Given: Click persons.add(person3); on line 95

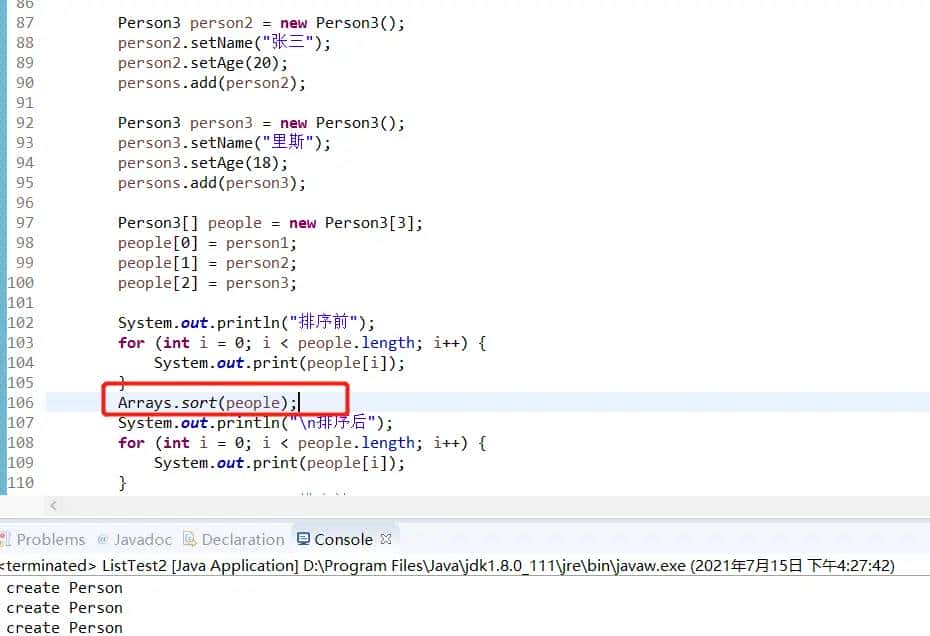Looking at the screenshot, I should coord(212,183).
